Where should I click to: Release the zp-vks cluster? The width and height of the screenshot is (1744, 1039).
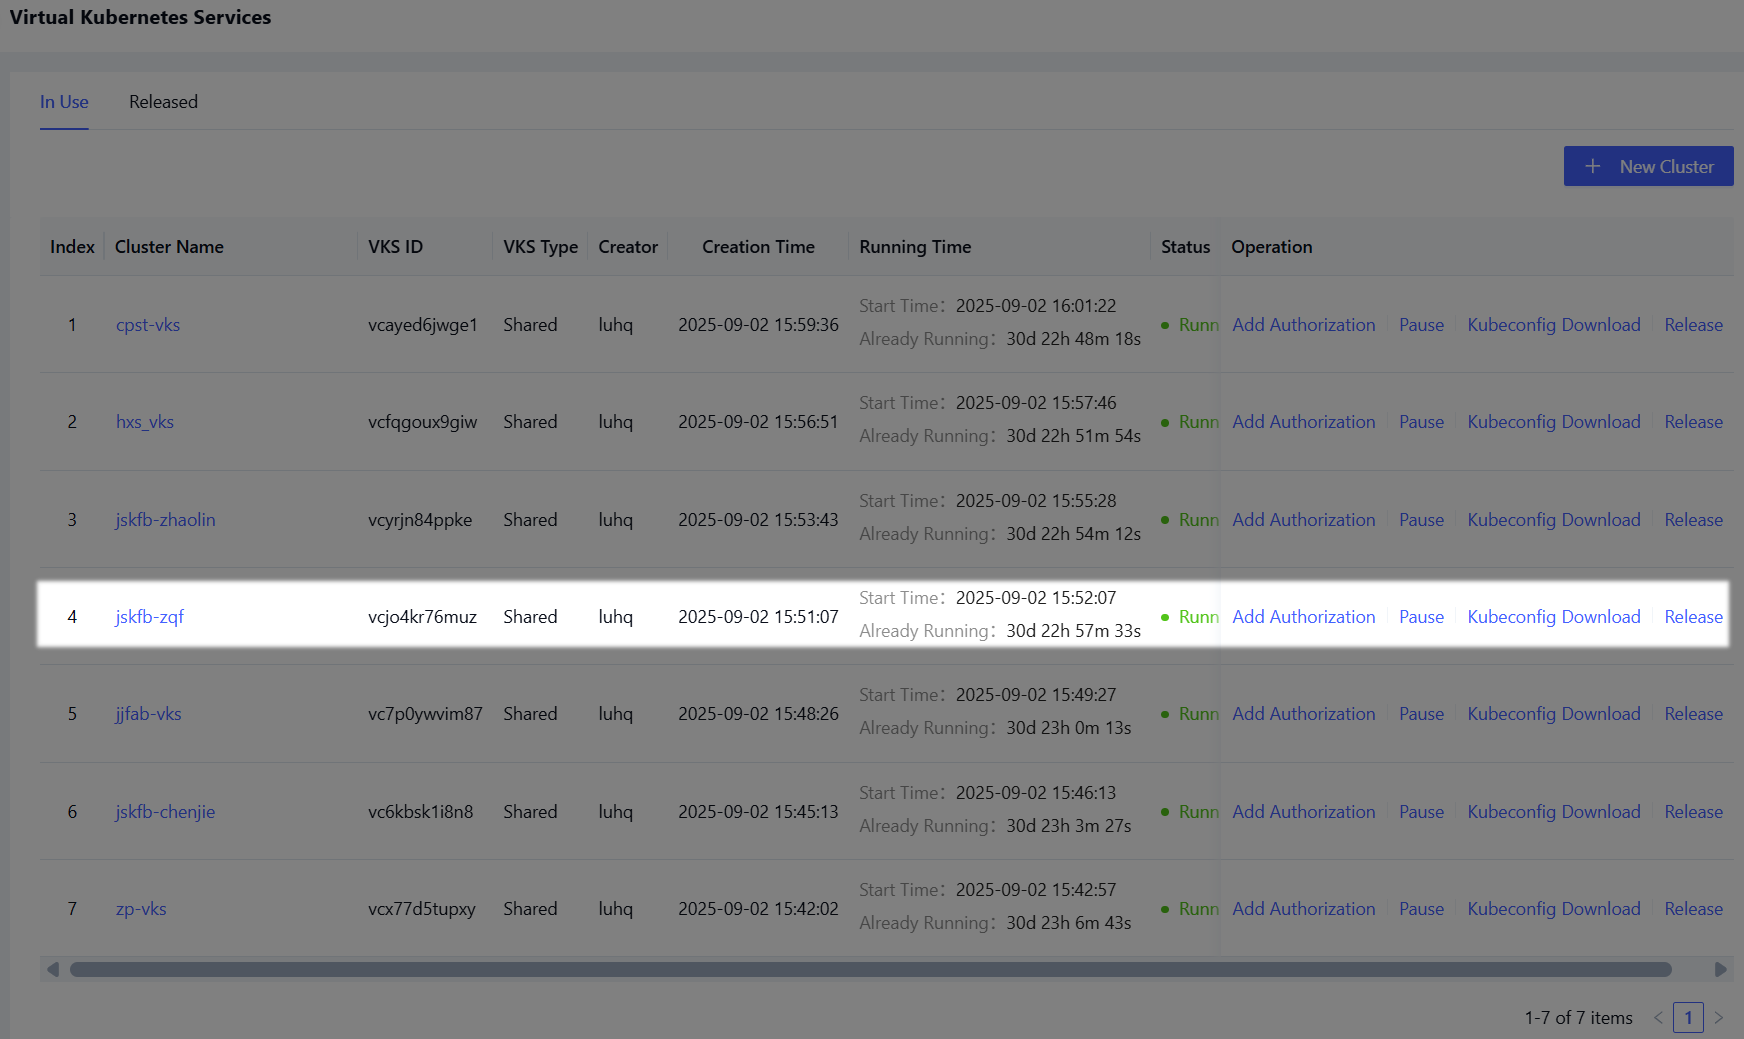(x=1693, y=909)
